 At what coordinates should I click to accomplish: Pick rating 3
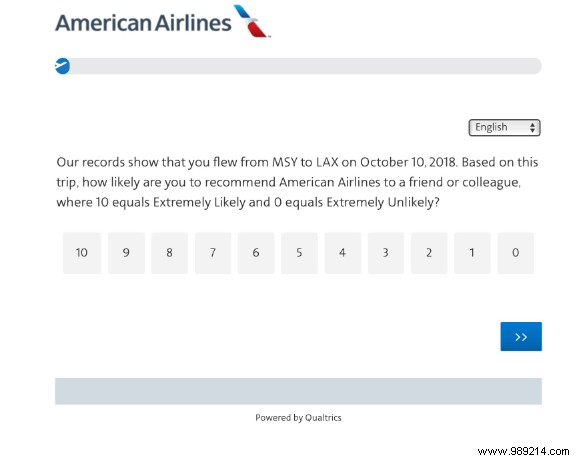tap(386, 253)
